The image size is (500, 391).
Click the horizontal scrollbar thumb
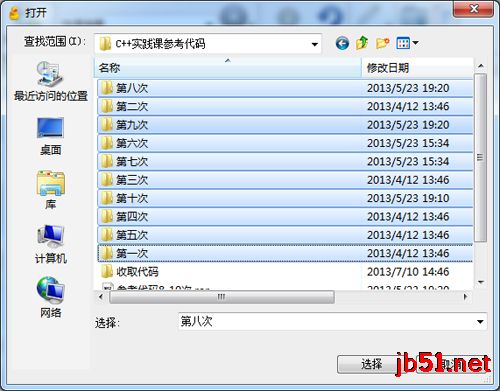(x=222, y=297)
